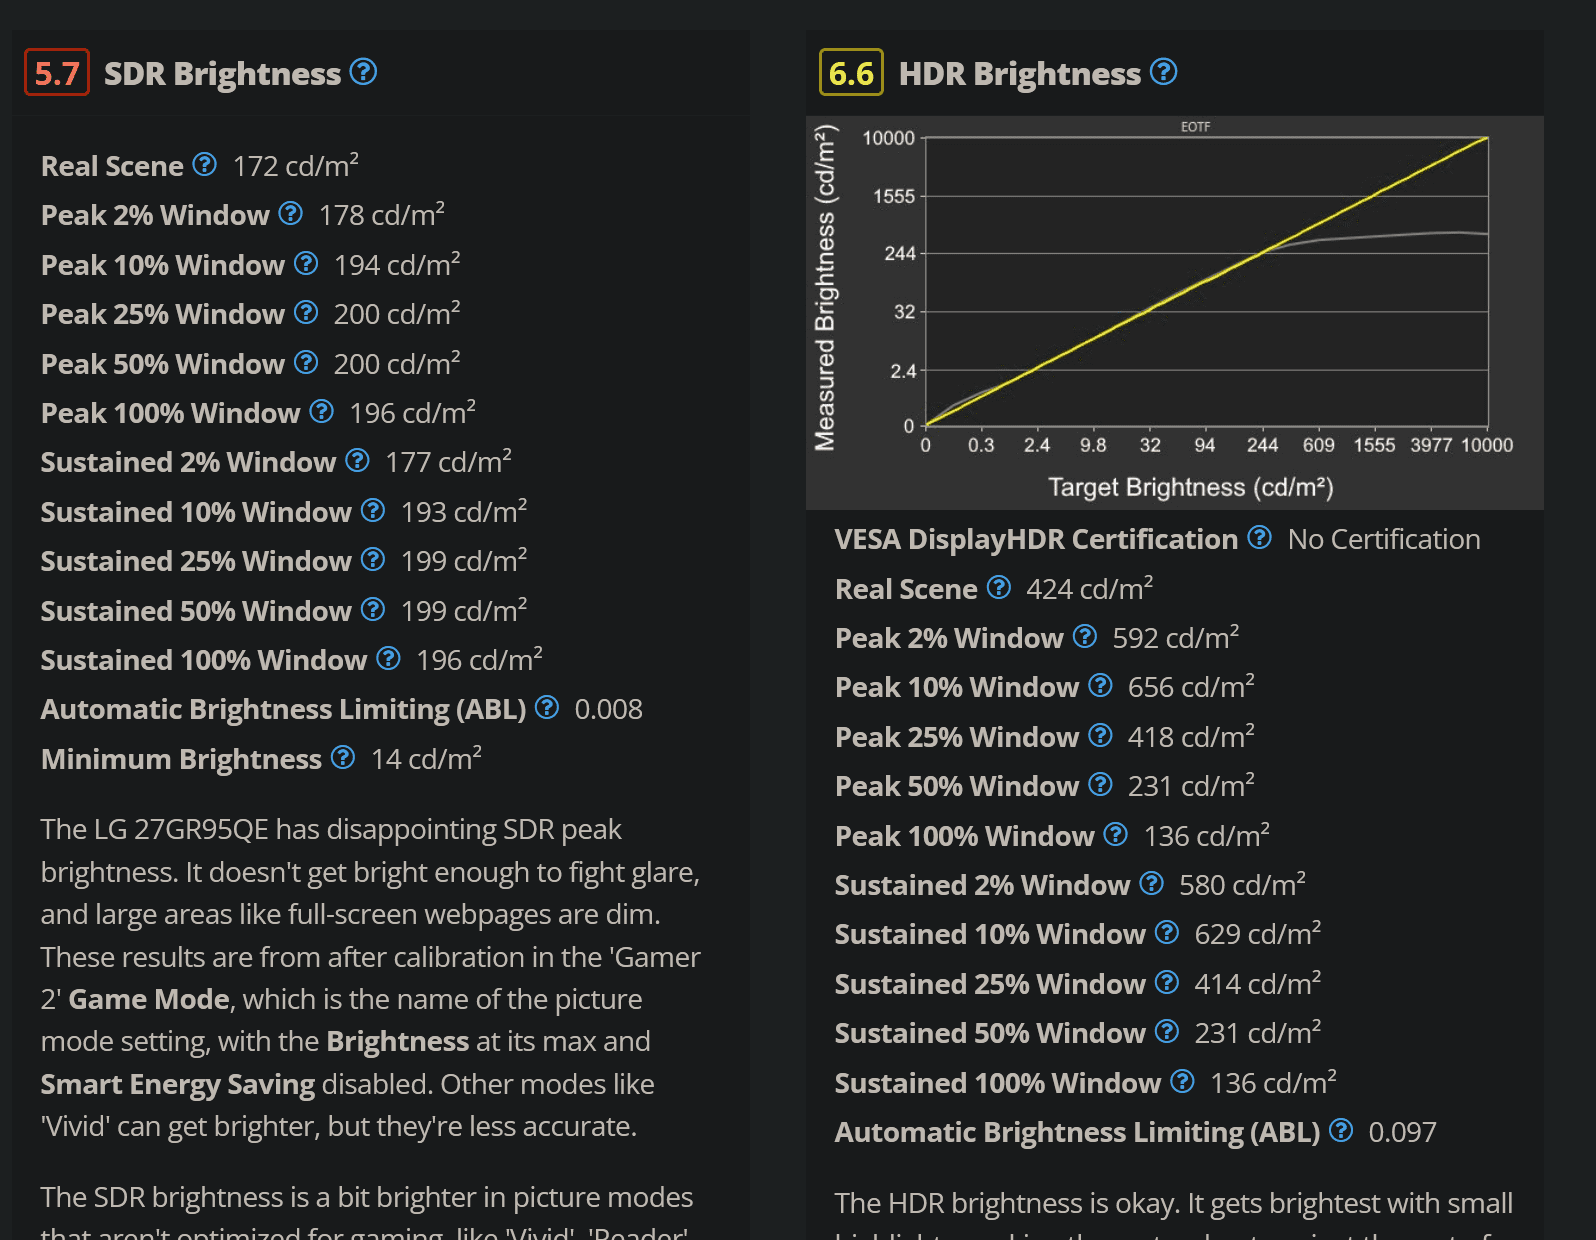Click help icon beside SDR Real Scene
The image size is (1596, 1240).
204,164
